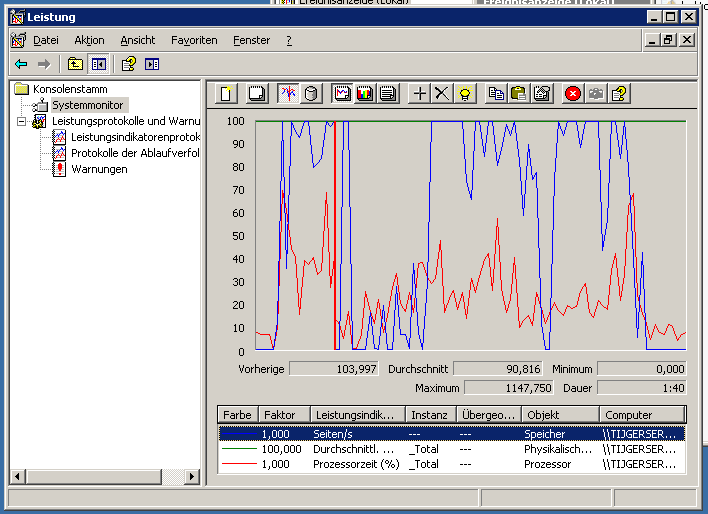Open the Aktion menu
This screenshot has width=708, height=514.
tap(89, 40)
